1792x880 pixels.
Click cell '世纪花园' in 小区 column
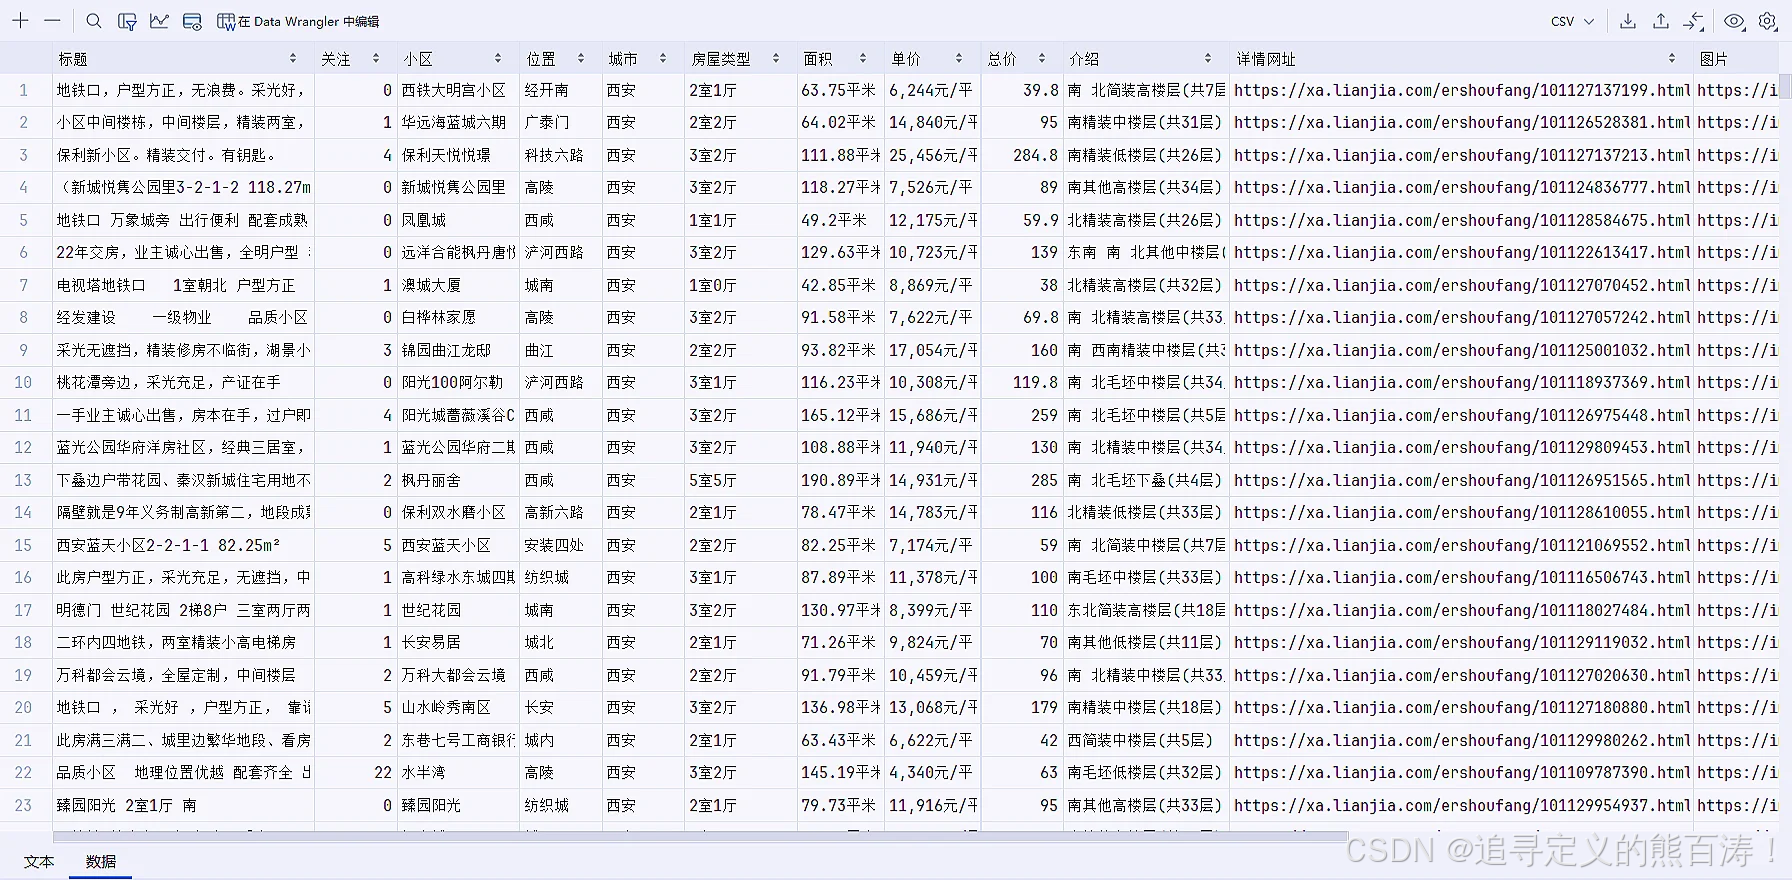[431, 610]
